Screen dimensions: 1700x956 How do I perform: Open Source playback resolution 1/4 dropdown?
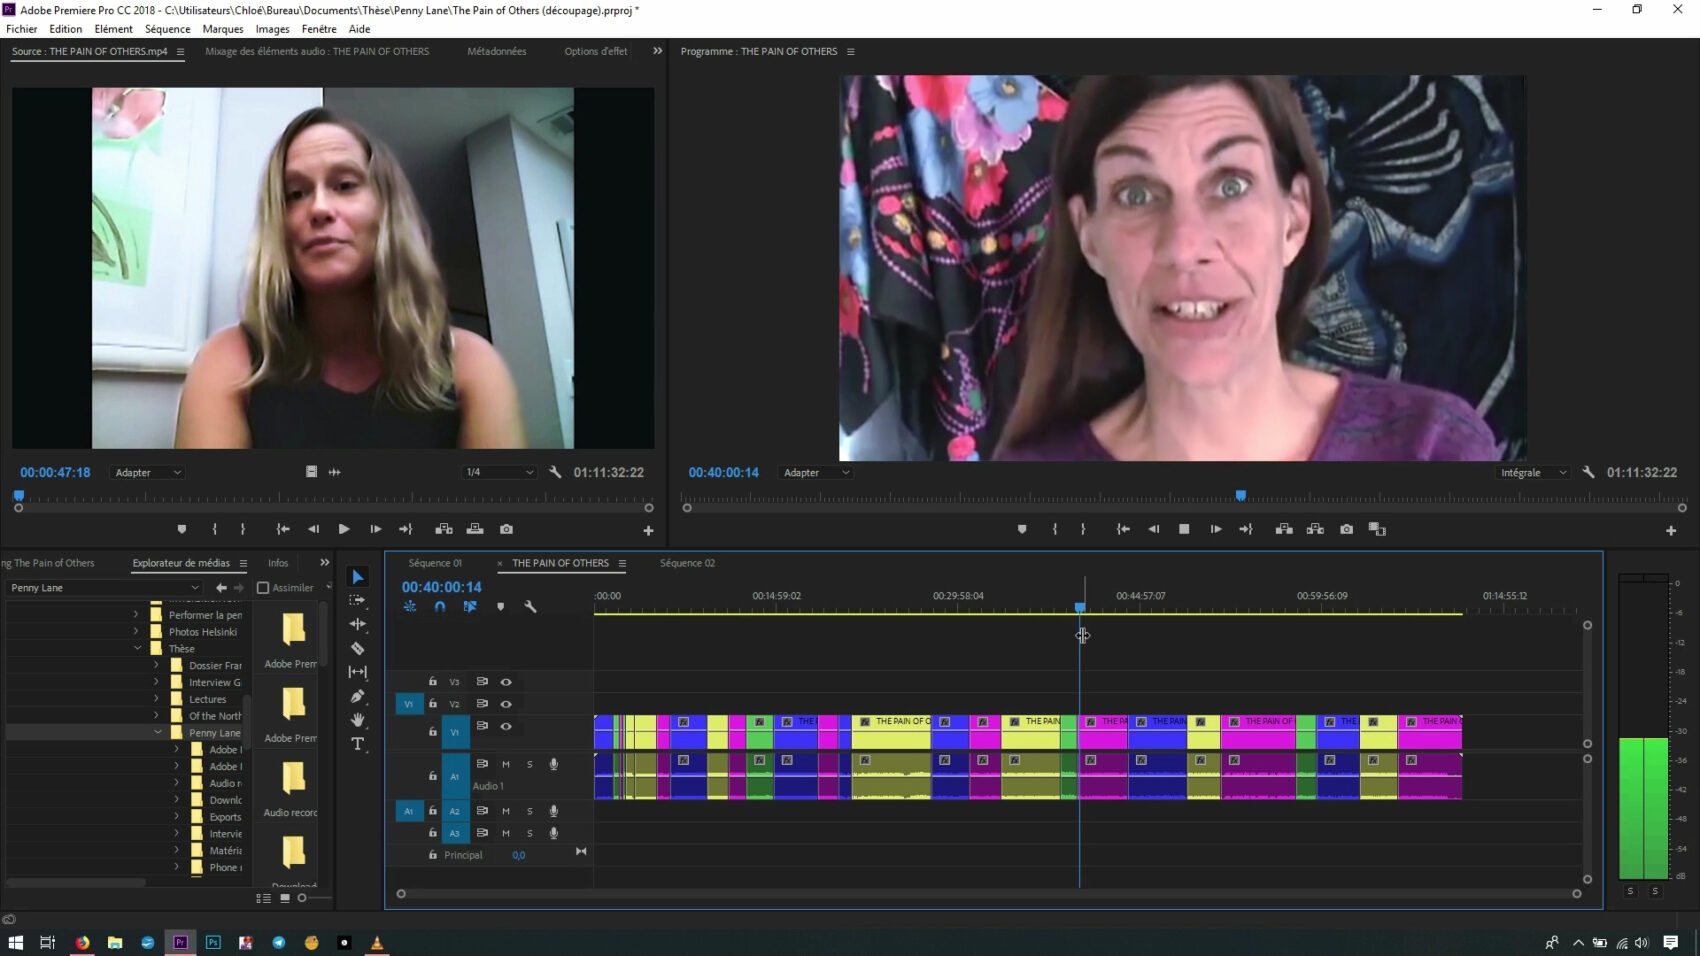click(x=499, y=472)
